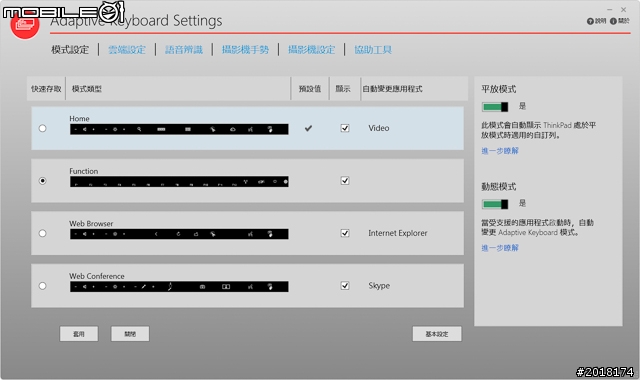
Task: Click the 預設值 column header
Action: tap(310, 89)
